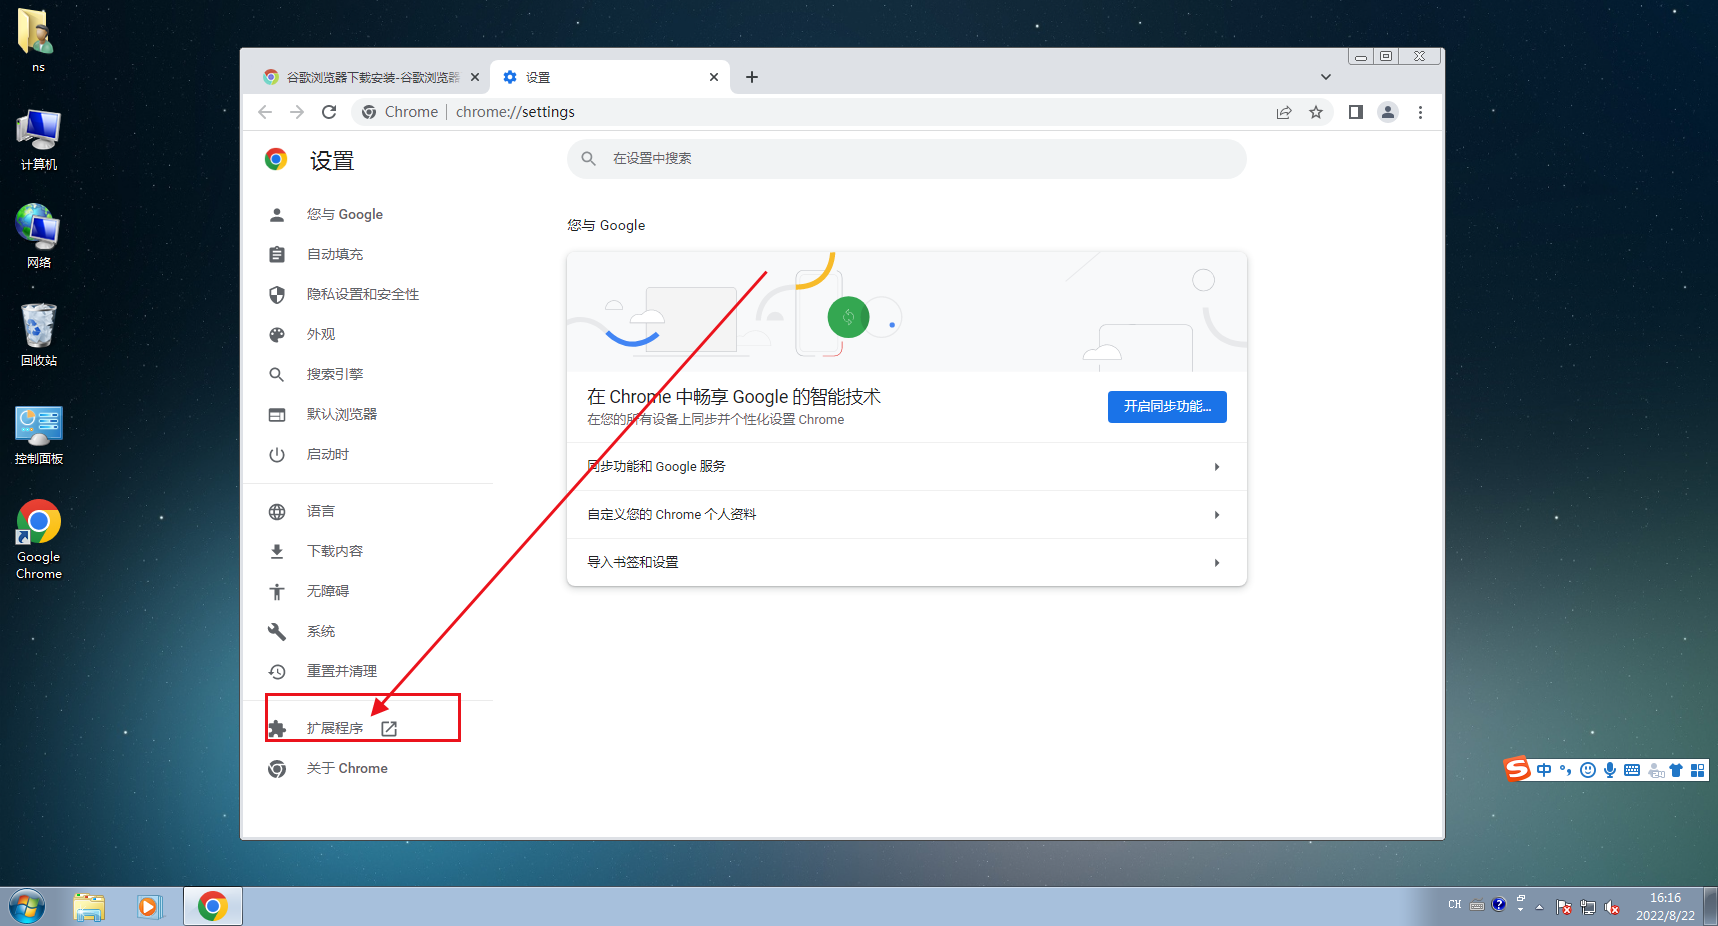Click the magnifier icon beside 搜索引擎
Image resolution: width=1718 pixels, height=926 pixels.
[x=277, y=375]
